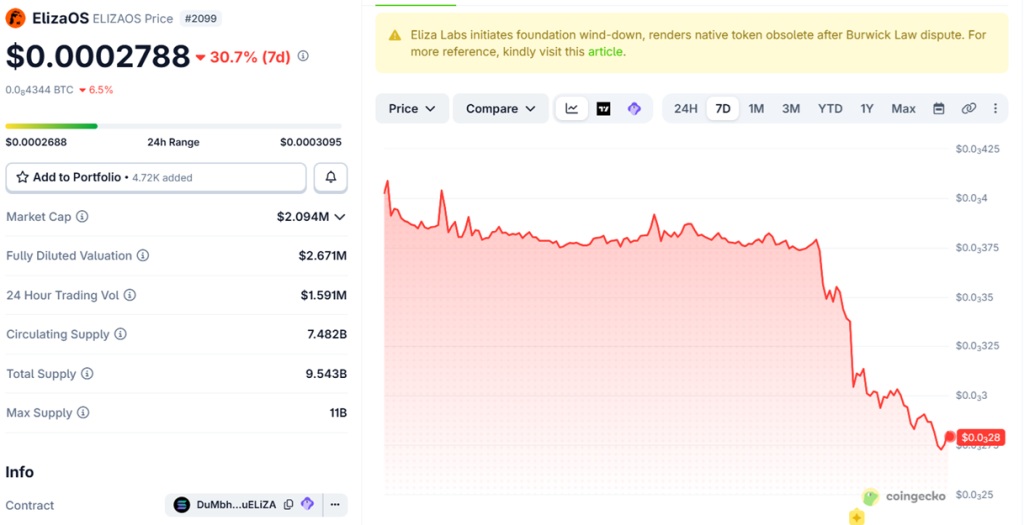Viewport: 1024px width, 525px height.
Task: Click the 9.543B total supply value
Action: [x=327, y=374]
